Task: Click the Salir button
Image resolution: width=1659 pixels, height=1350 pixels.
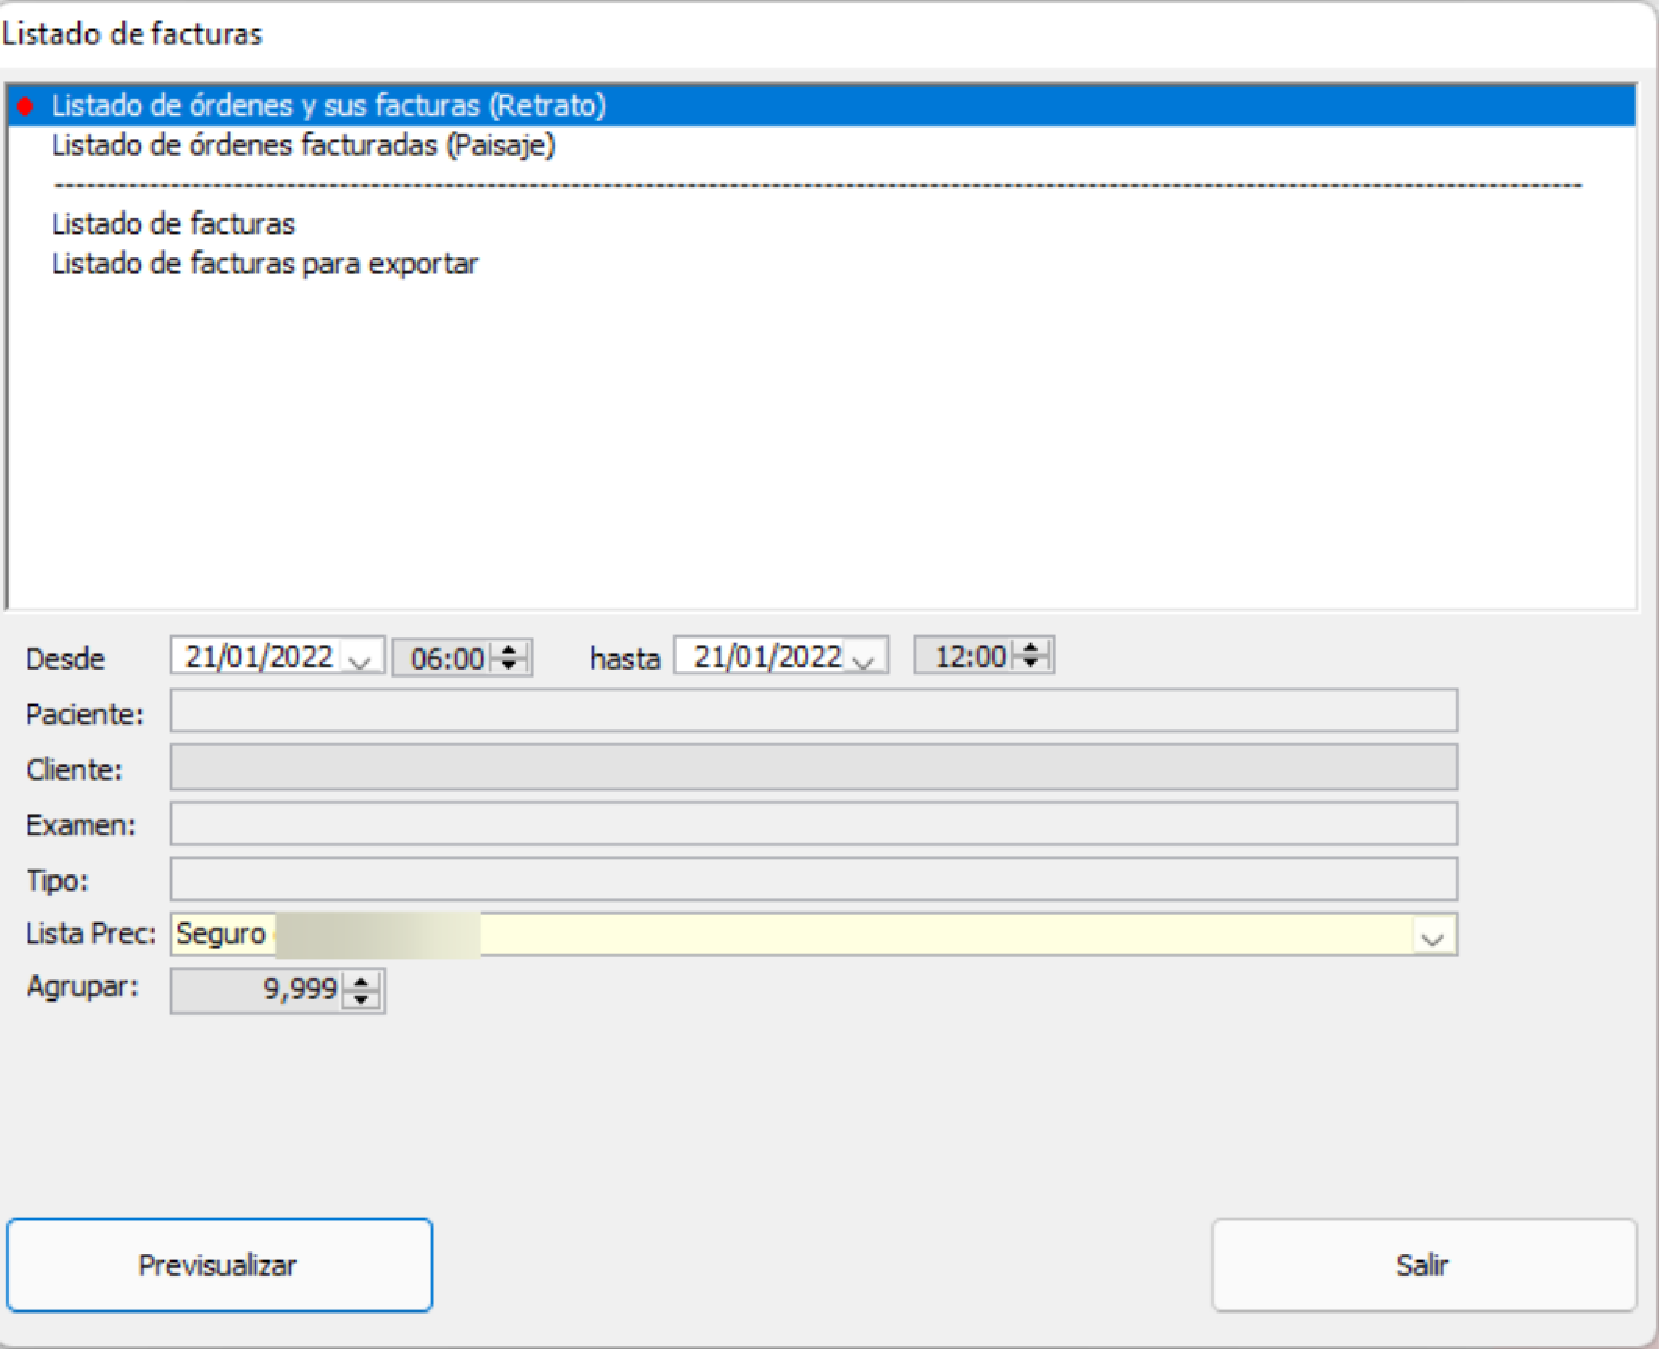Action: [x=1423, y=1265]
